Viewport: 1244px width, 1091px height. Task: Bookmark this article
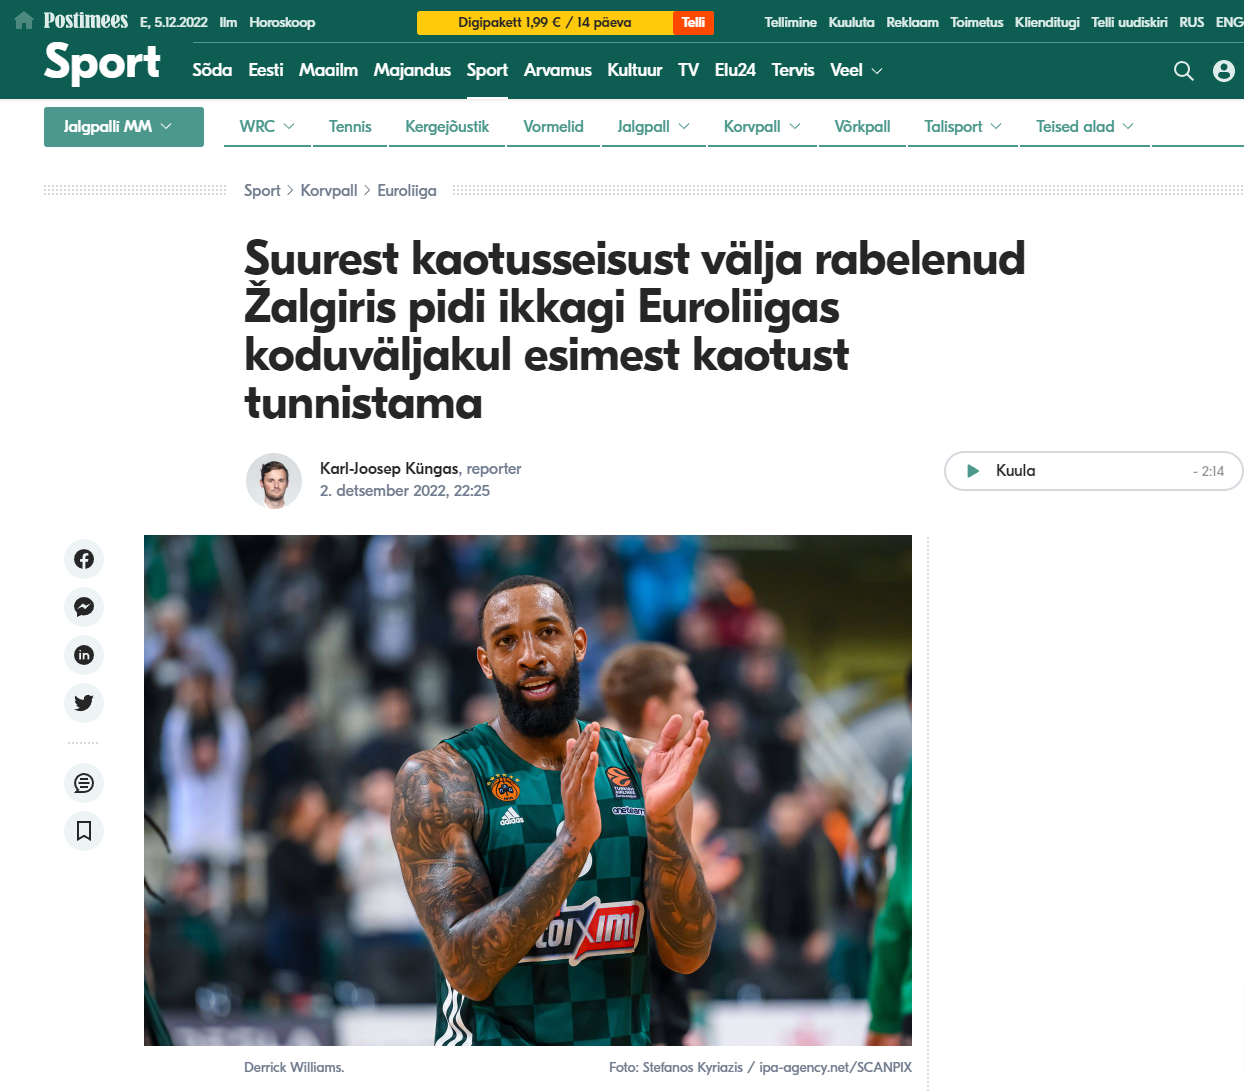(84, 831)
